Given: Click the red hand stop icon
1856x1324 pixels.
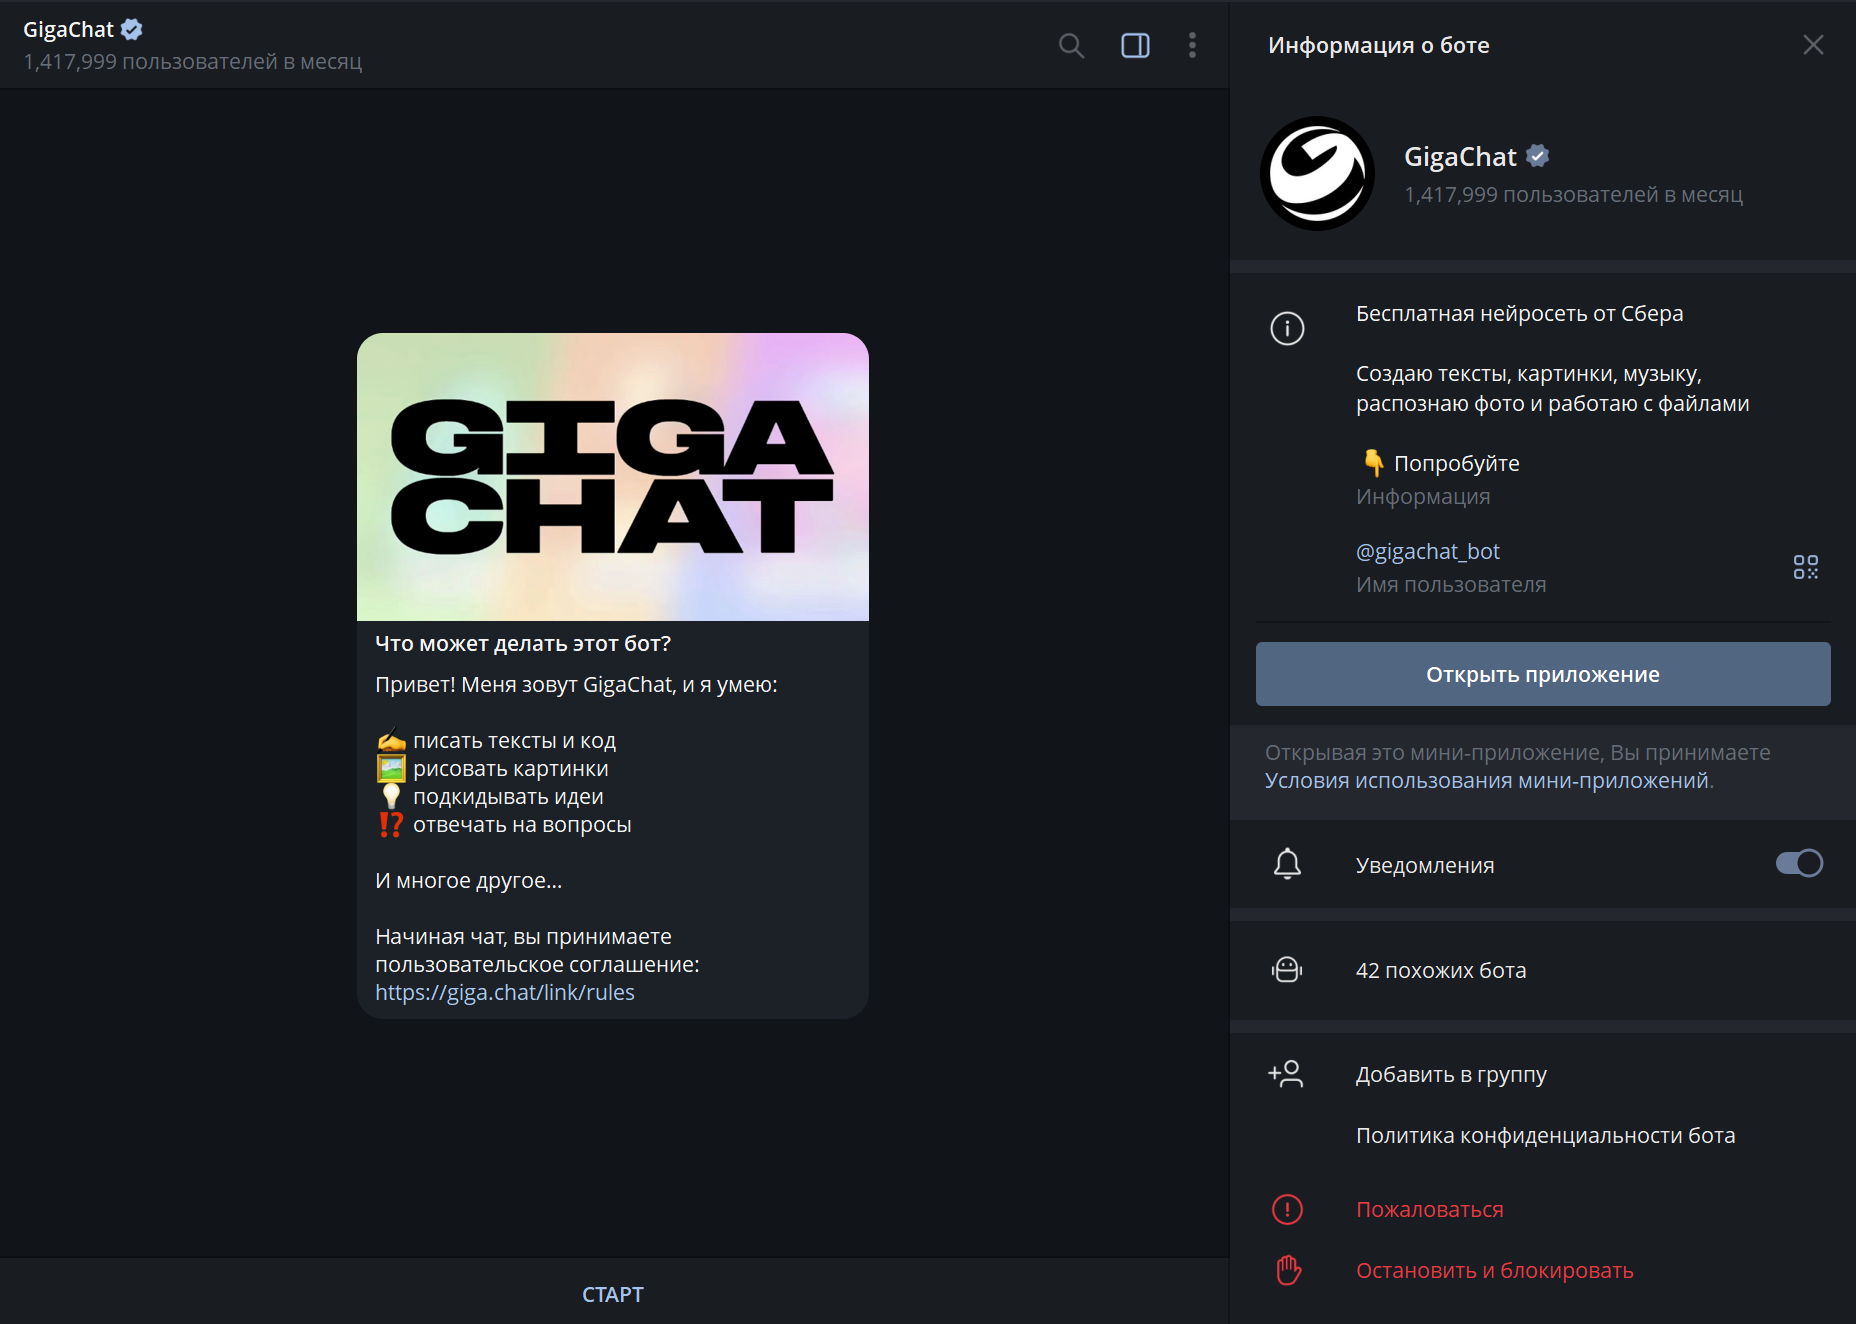Looking at the screenshot, I should click(x=1288, y=1270).
